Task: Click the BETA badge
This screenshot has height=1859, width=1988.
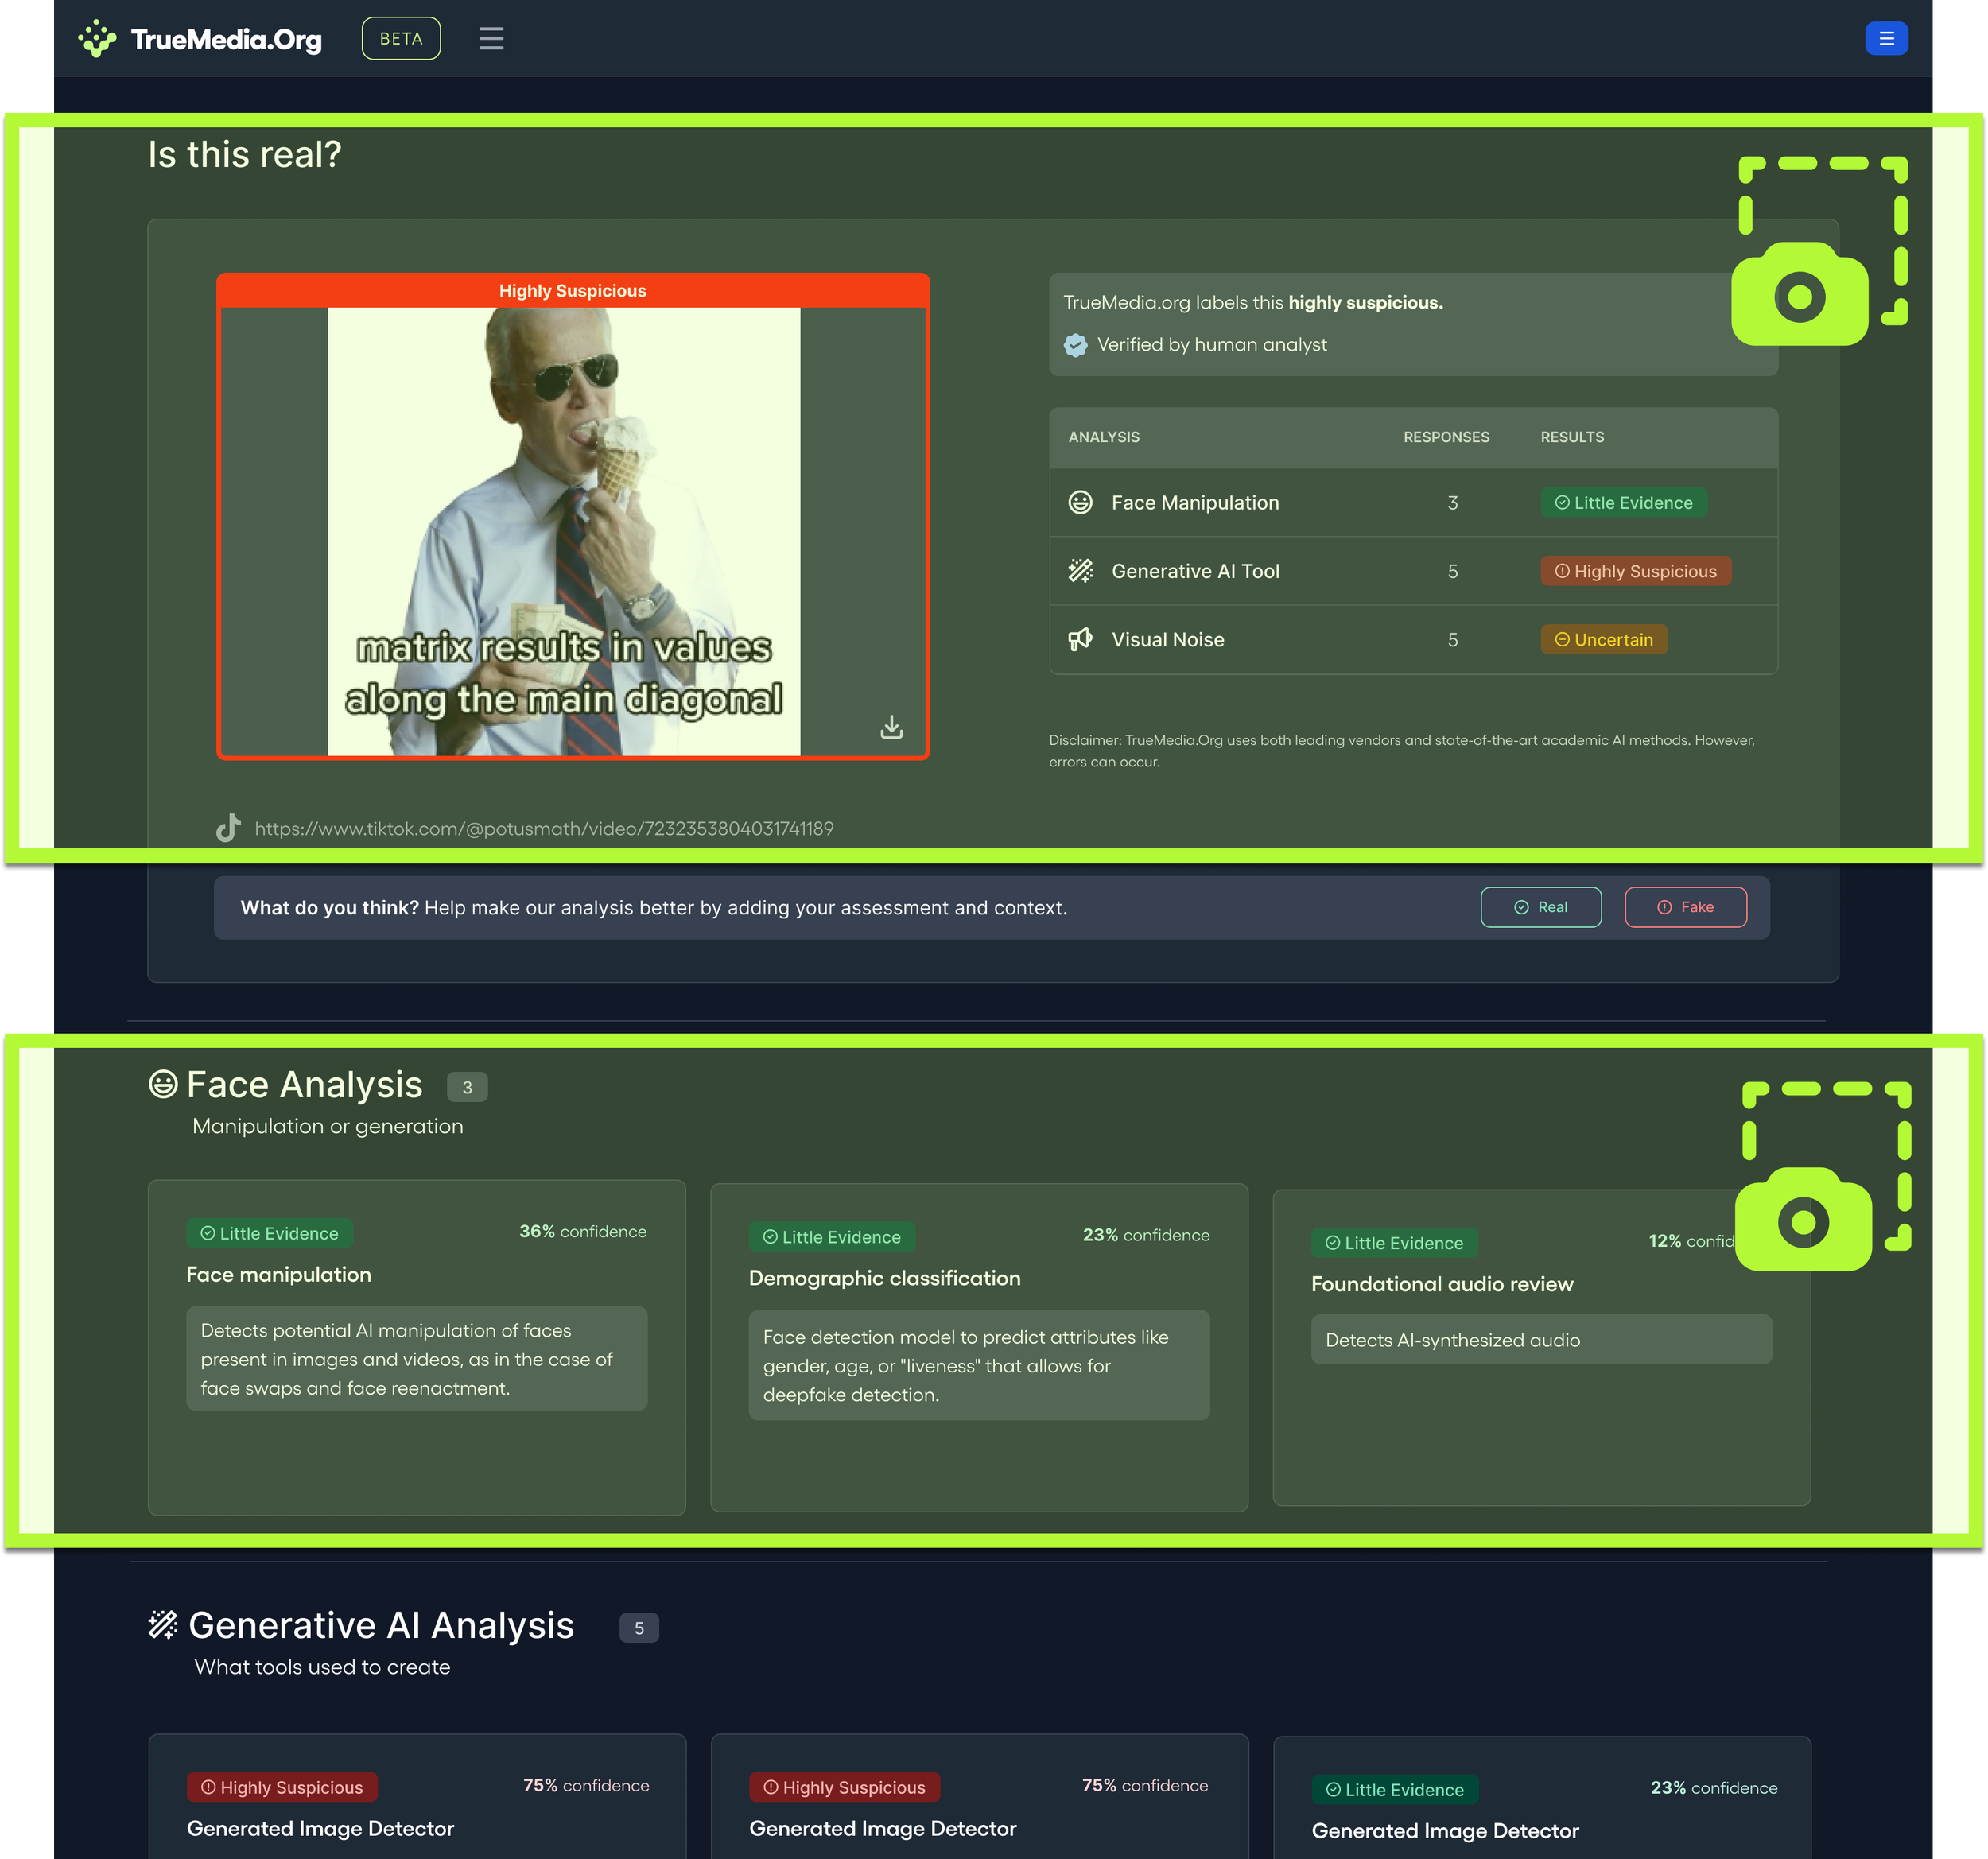Action: (x=401, y=39)
